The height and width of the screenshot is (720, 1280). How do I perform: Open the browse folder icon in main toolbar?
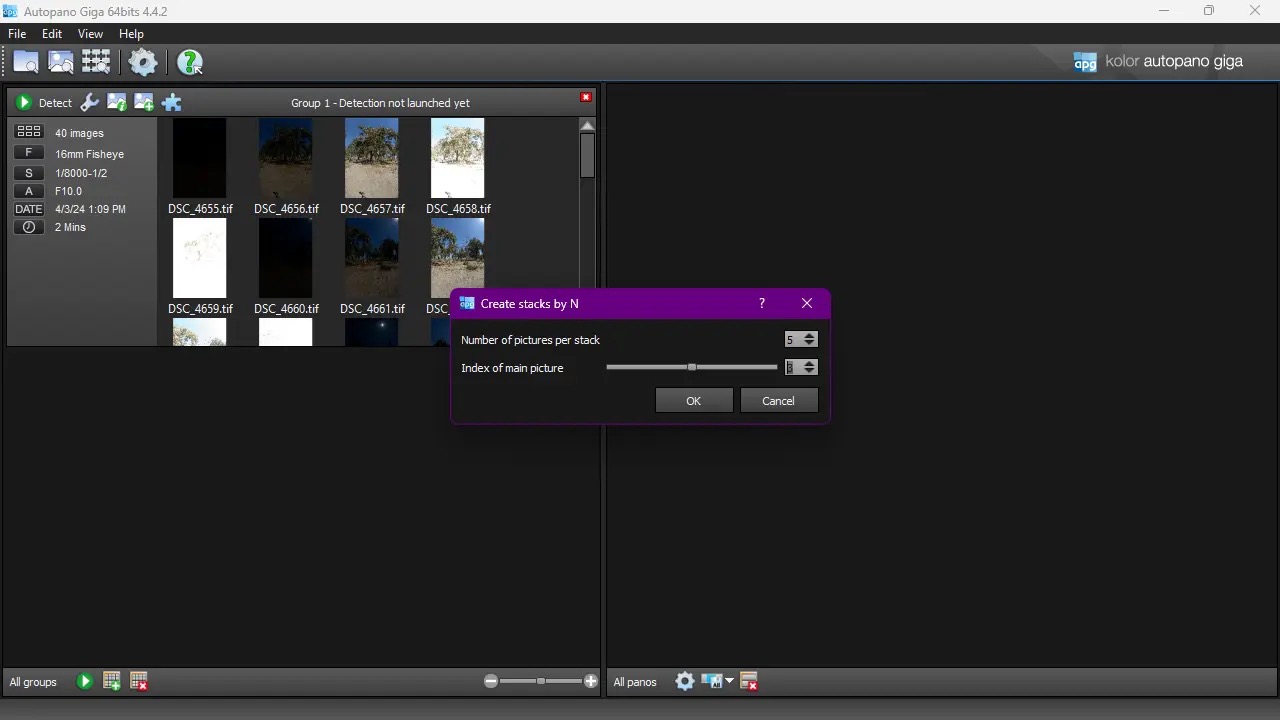click(x=26, y=62)
